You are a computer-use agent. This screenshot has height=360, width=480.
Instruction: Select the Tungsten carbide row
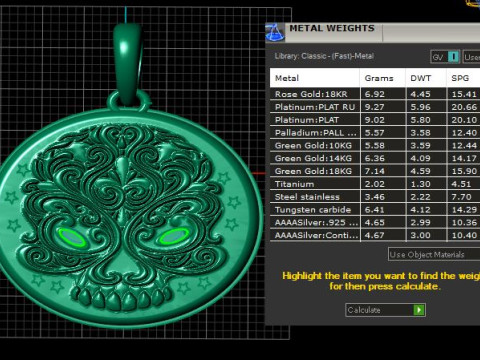tap(375, 210)
